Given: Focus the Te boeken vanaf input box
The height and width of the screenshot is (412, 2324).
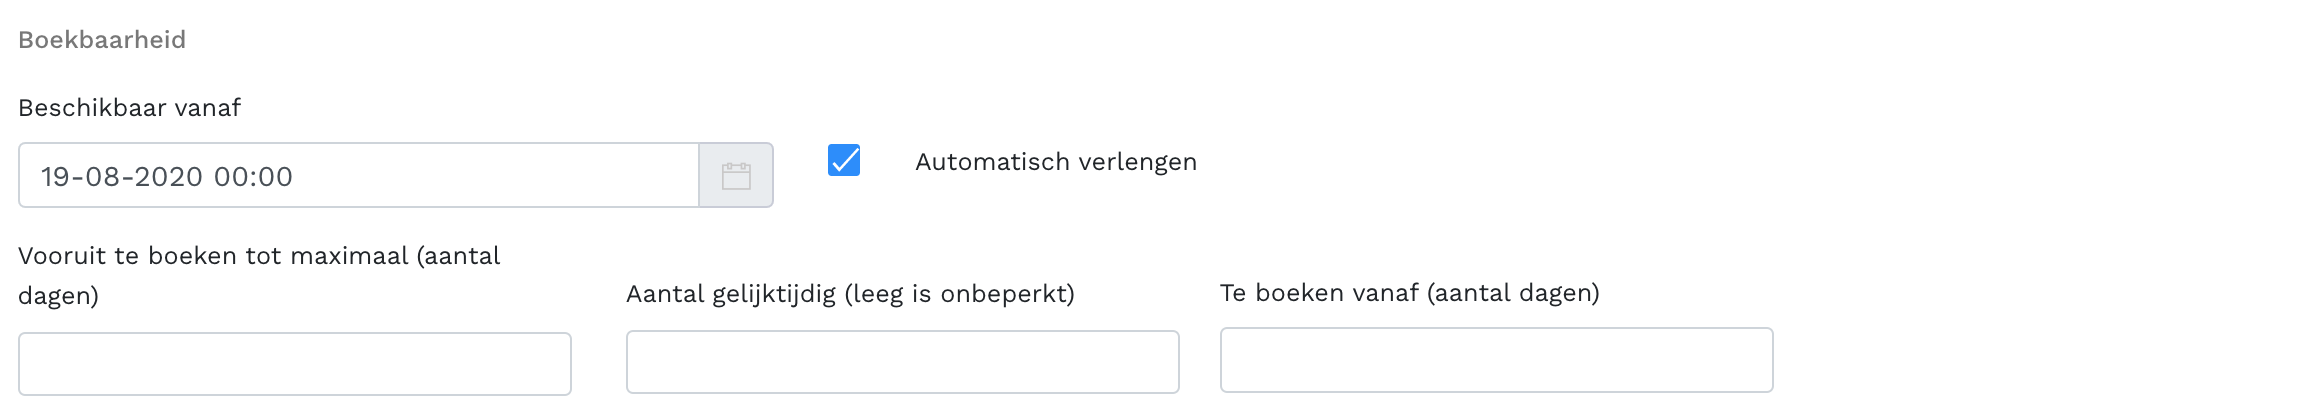Looking at the screenshot, I should tap(1496, 360).
